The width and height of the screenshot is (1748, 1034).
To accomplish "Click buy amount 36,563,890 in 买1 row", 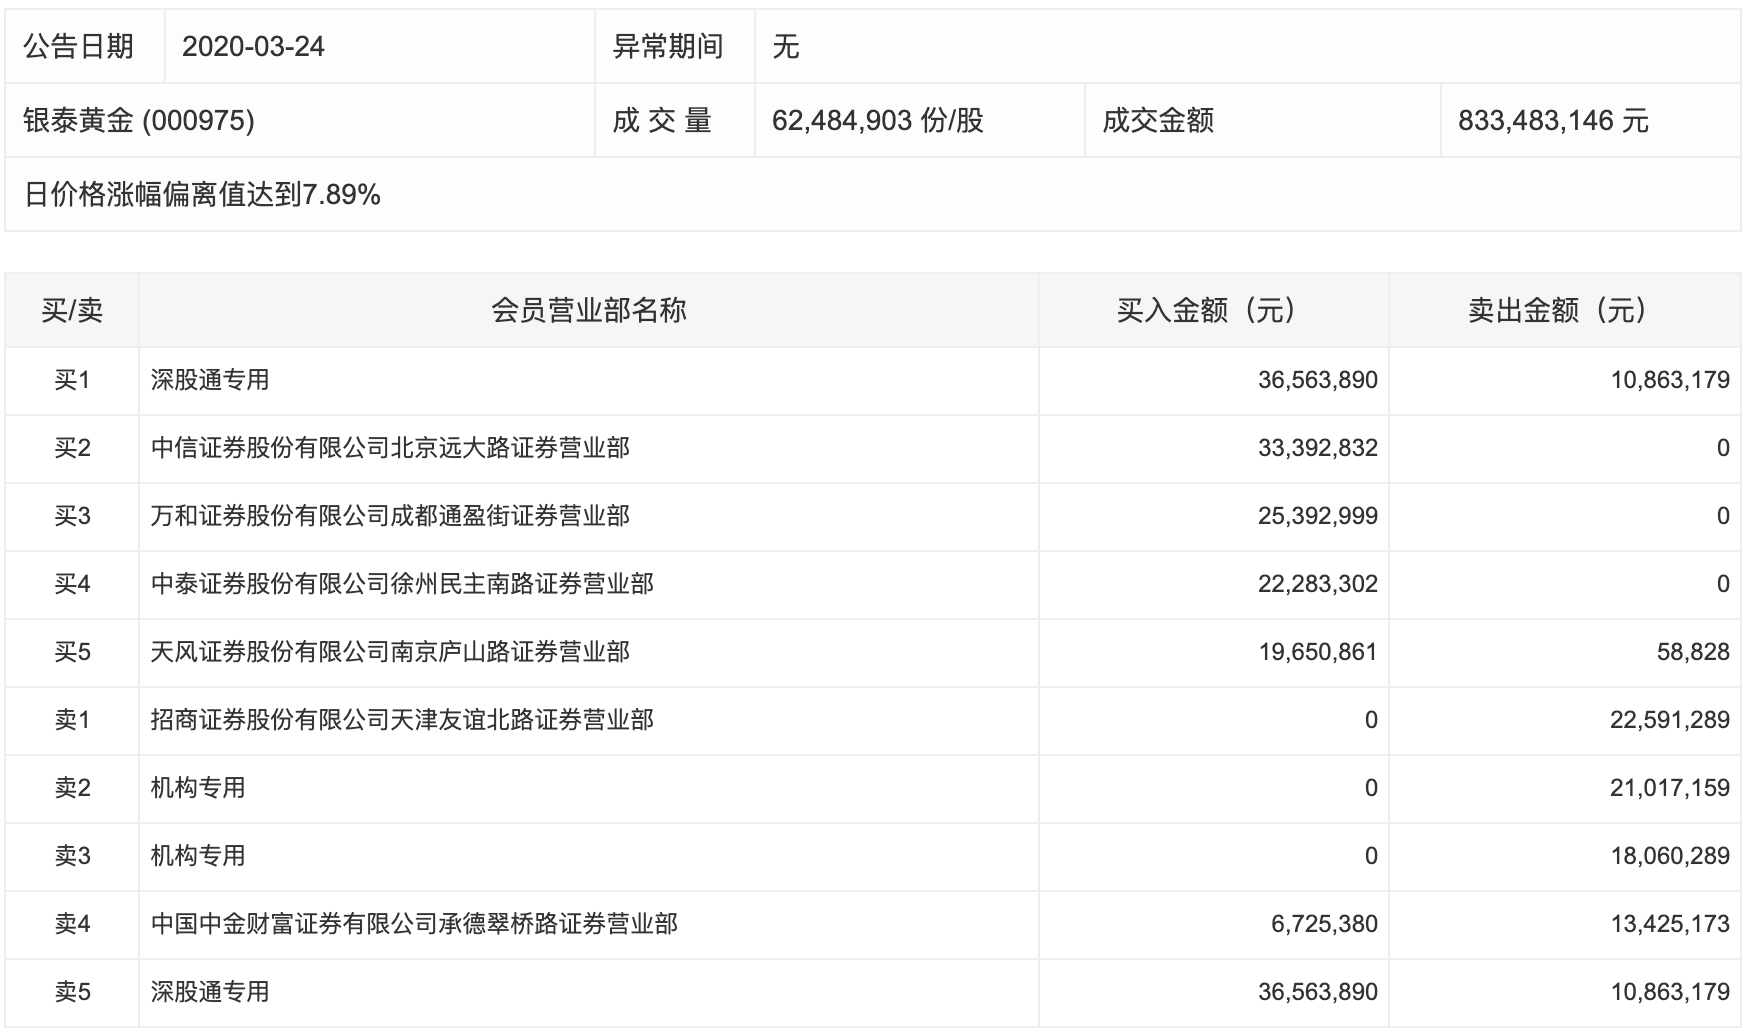I will pos(1318,380).
